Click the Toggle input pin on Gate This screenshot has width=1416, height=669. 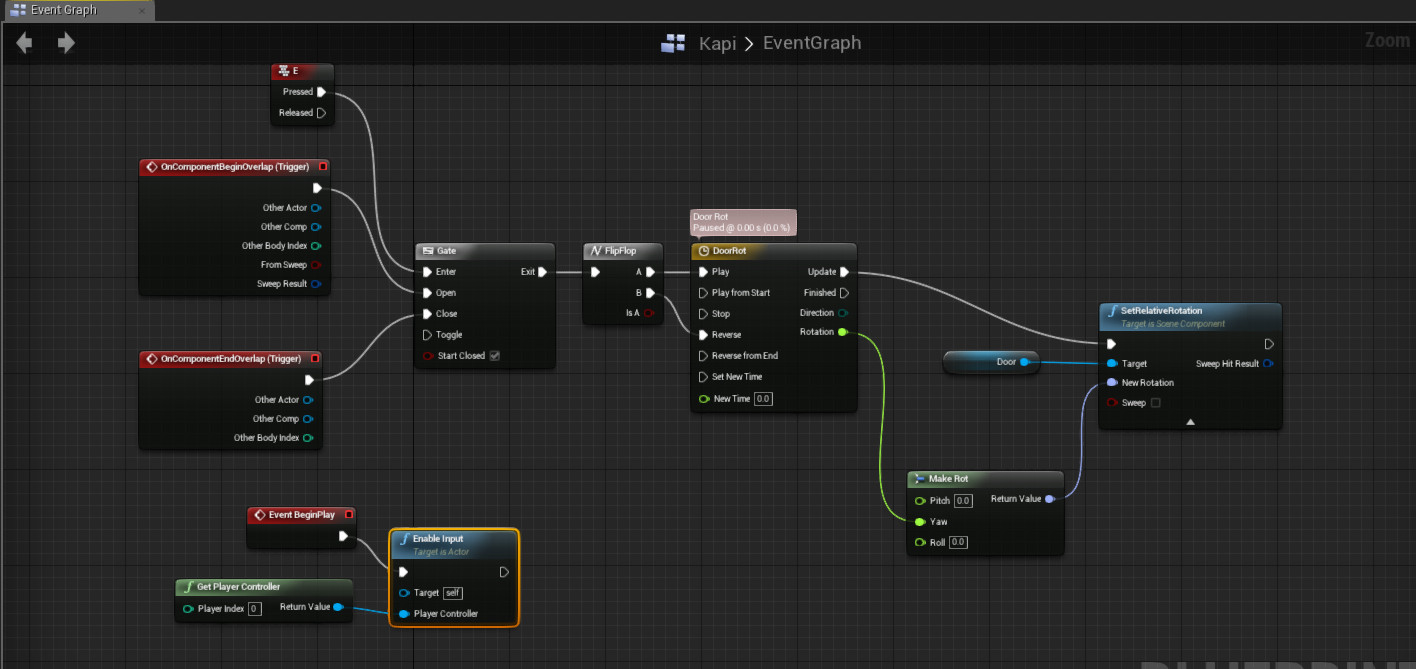(x=428, y=335)
